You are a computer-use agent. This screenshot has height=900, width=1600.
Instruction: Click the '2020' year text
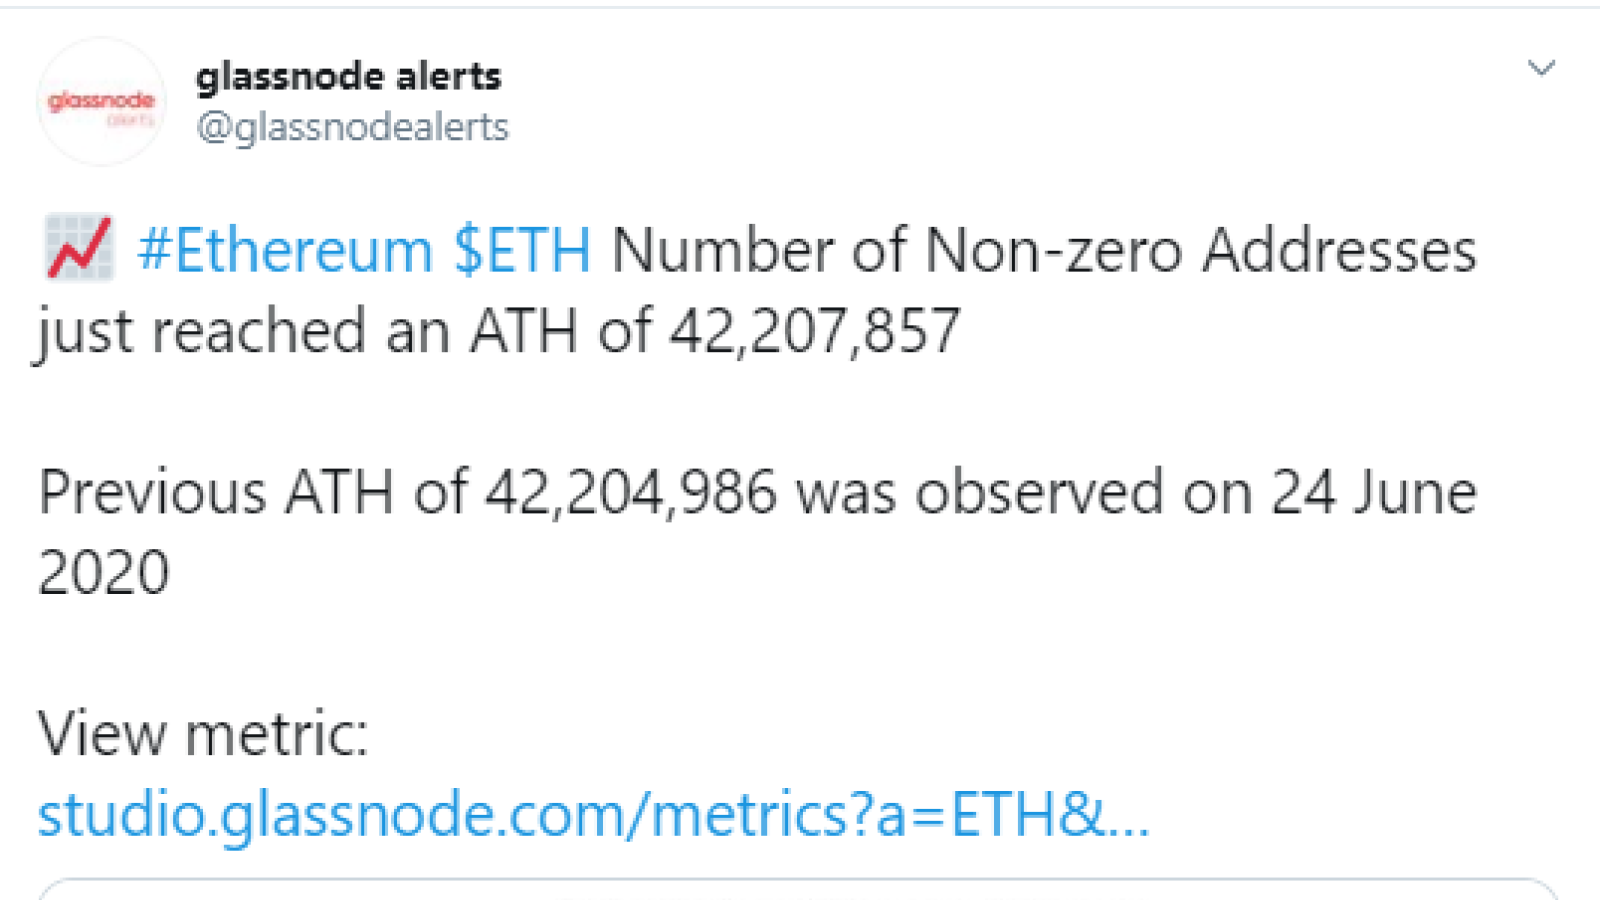(104, 573)
